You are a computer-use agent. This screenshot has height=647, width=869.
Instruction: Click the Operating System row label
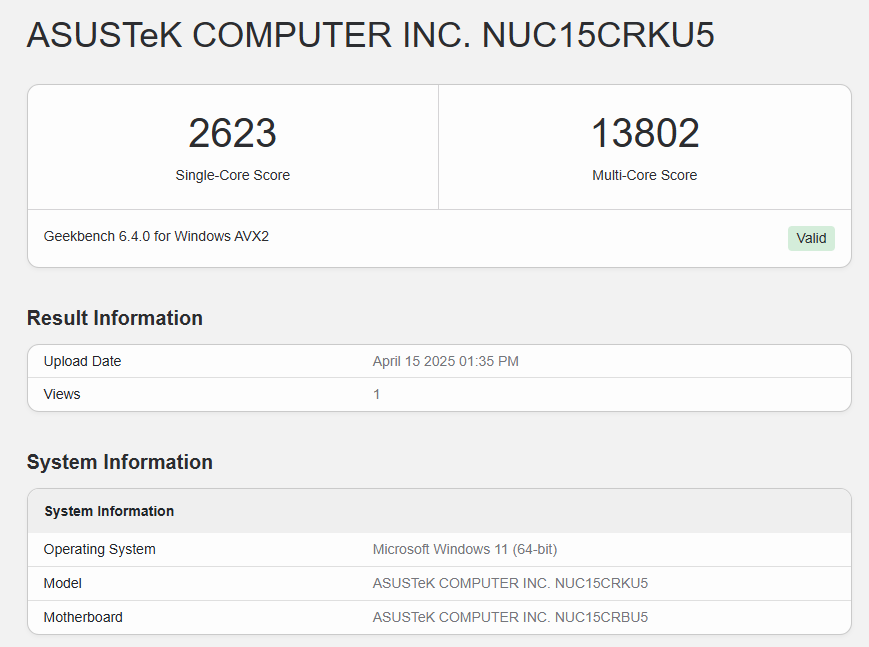[x=99, y=549]
